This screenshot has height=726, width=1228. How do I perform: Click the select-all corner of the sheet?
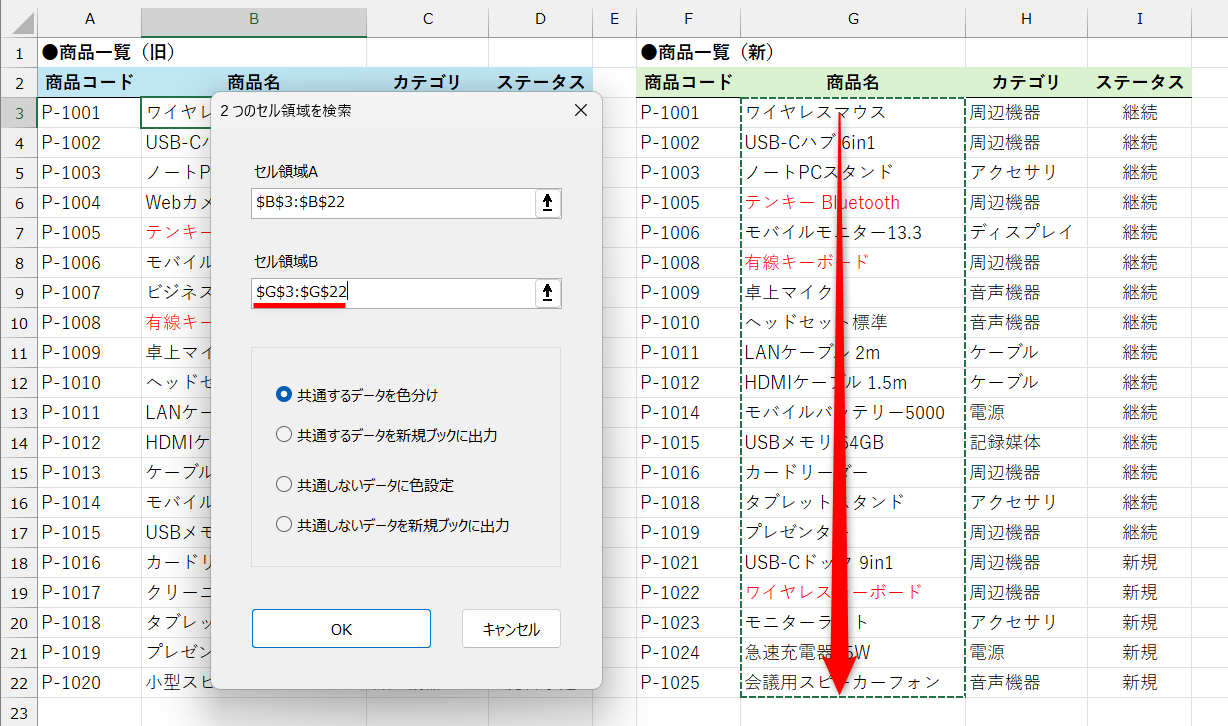pyautogui.click(x=18, y=19)
